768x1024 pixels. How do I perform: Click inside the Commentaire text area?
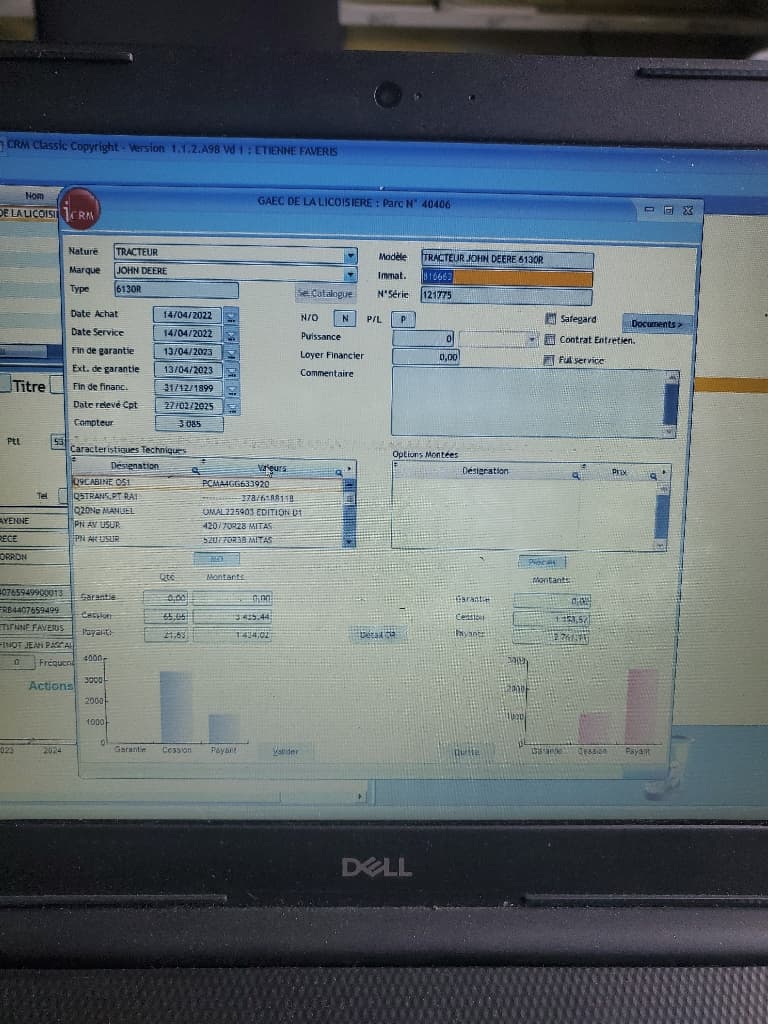[x=528, y=402]
